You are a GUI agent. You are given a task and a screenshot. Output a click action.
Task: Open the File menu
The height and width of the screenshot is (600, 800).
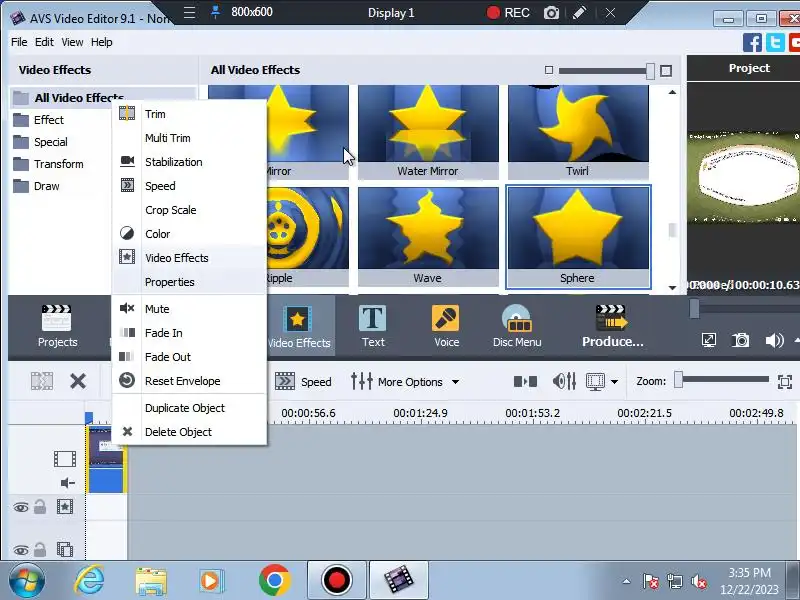tap(19, 42)
